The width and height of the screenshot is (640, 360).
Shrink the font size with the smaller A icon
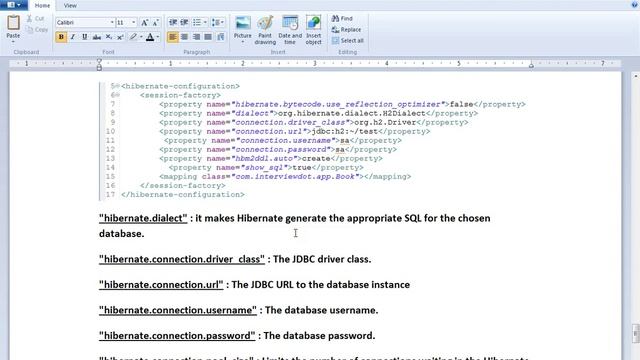(x=155, y=22)
